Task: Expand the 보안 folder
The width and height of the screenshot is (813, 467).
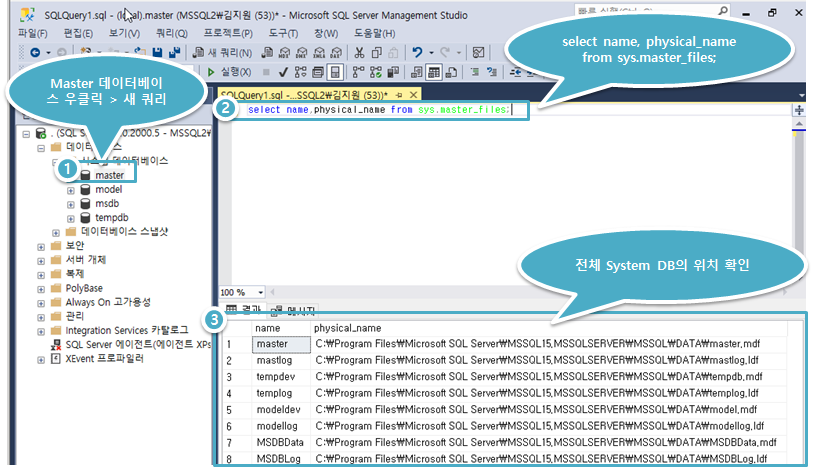Action: pos(41,247)
